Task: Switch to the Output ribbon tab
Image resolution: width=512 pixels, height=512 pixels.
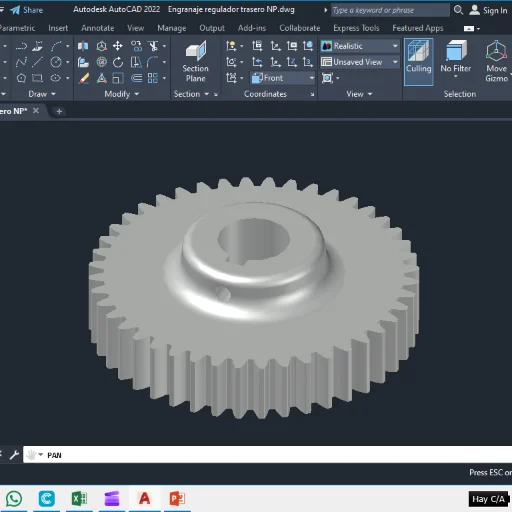Action: [212, 28]
